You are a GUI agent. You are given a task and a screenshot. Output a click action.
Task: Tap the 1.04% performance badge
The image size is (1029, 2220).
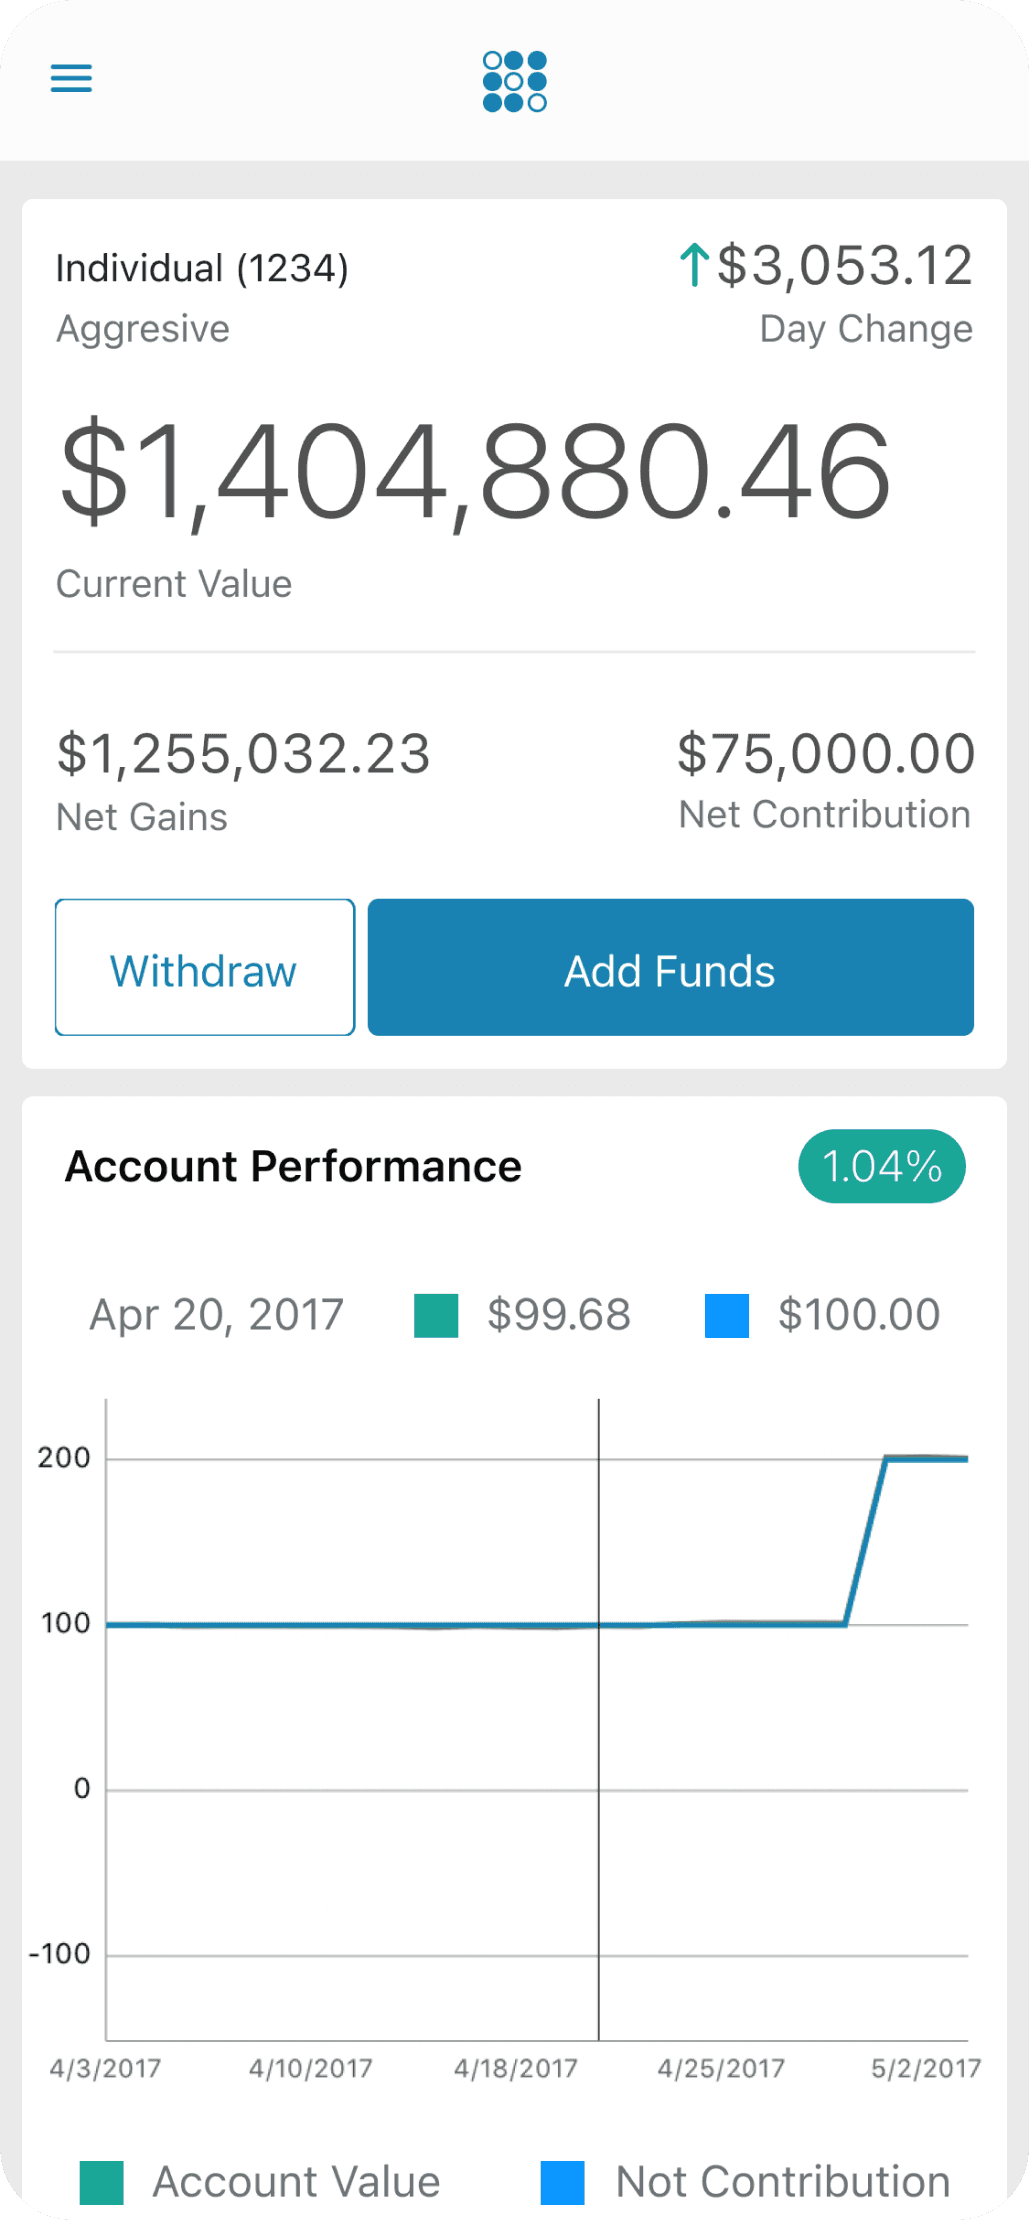(881, 1166)
